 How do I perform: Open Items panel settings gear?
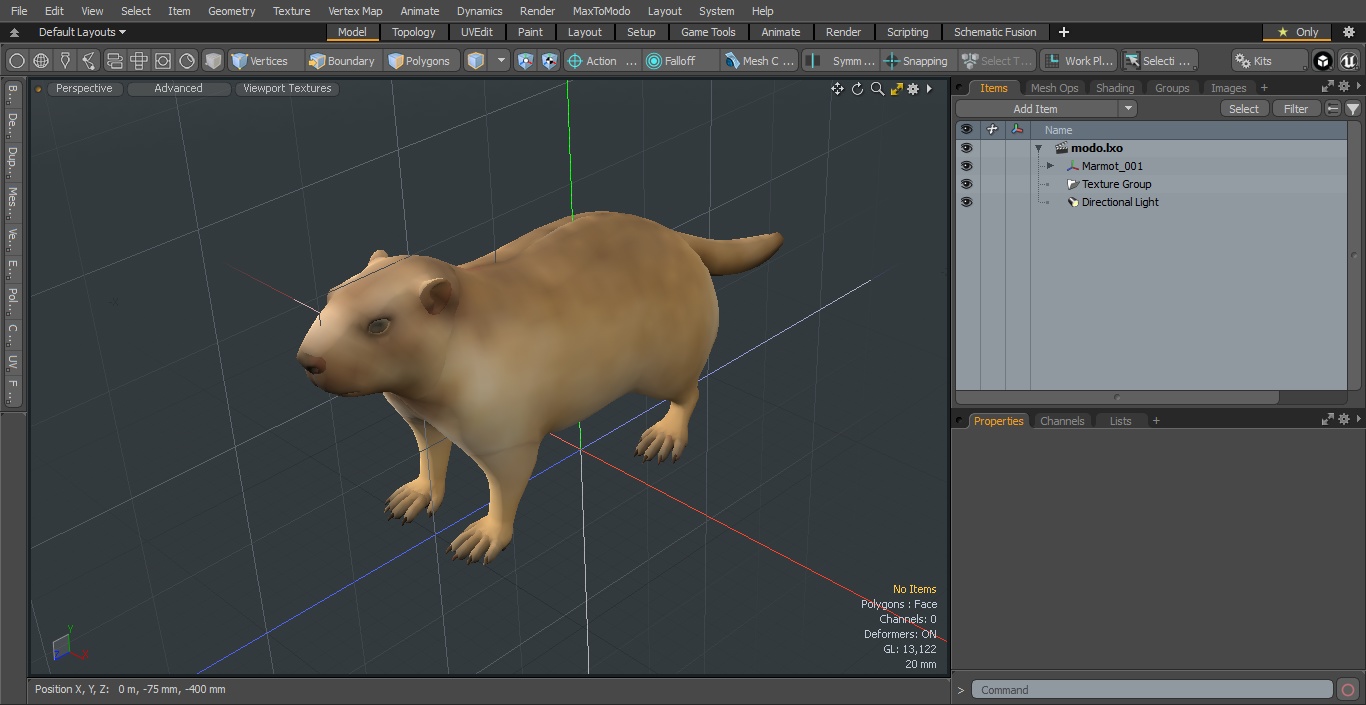tap(1343, 87)
